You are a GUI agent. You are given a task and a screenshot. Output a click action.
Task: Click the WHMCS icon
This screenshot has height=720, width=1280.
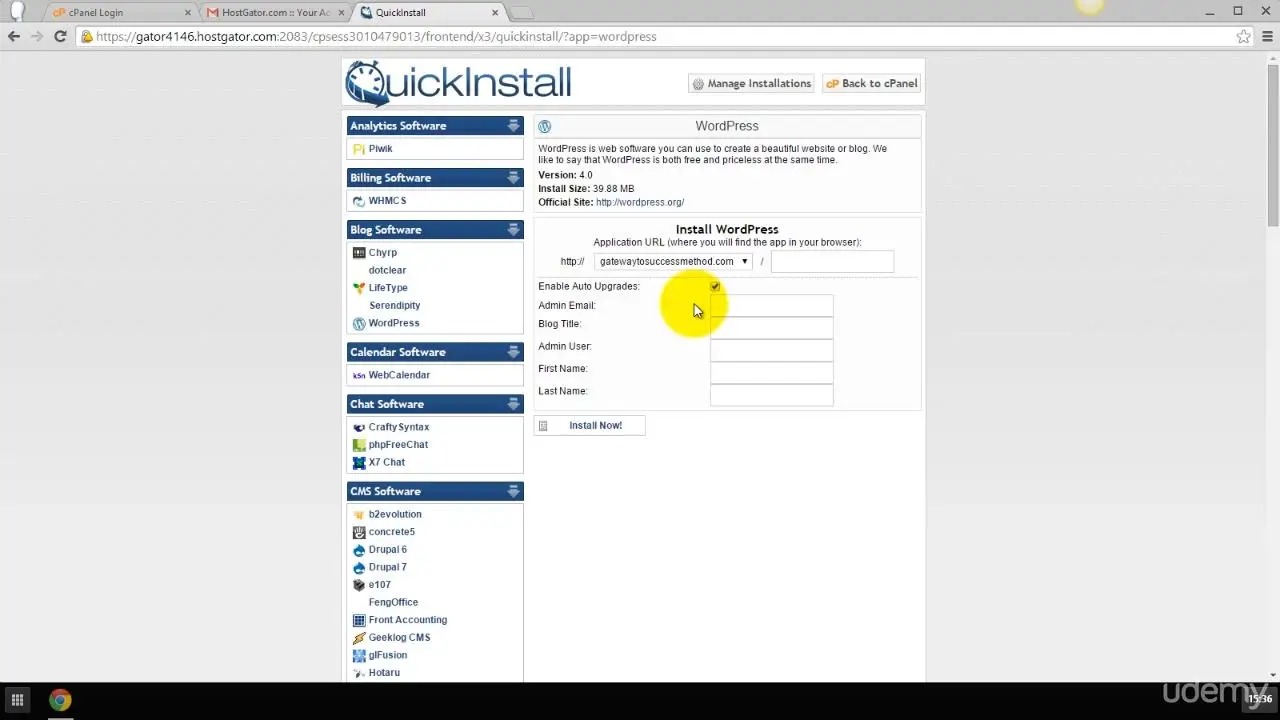pos(359,201)
